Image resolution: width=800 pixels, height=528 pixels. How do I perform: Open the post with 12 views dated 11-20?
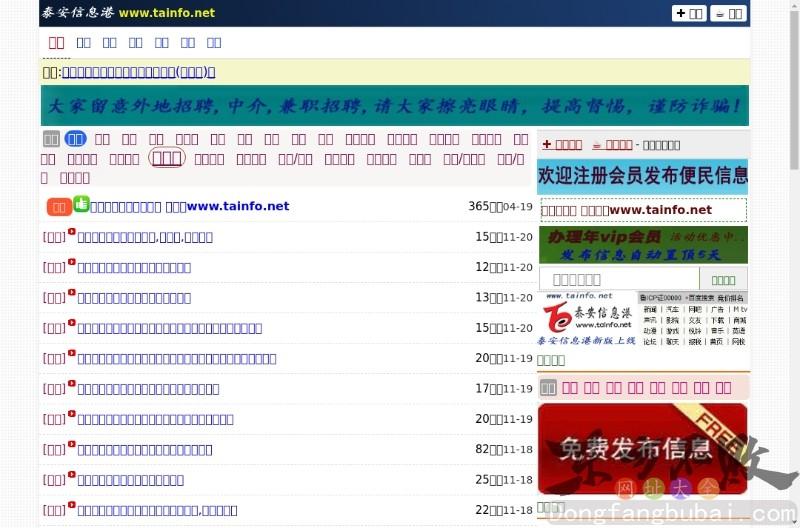pos(134,267)
